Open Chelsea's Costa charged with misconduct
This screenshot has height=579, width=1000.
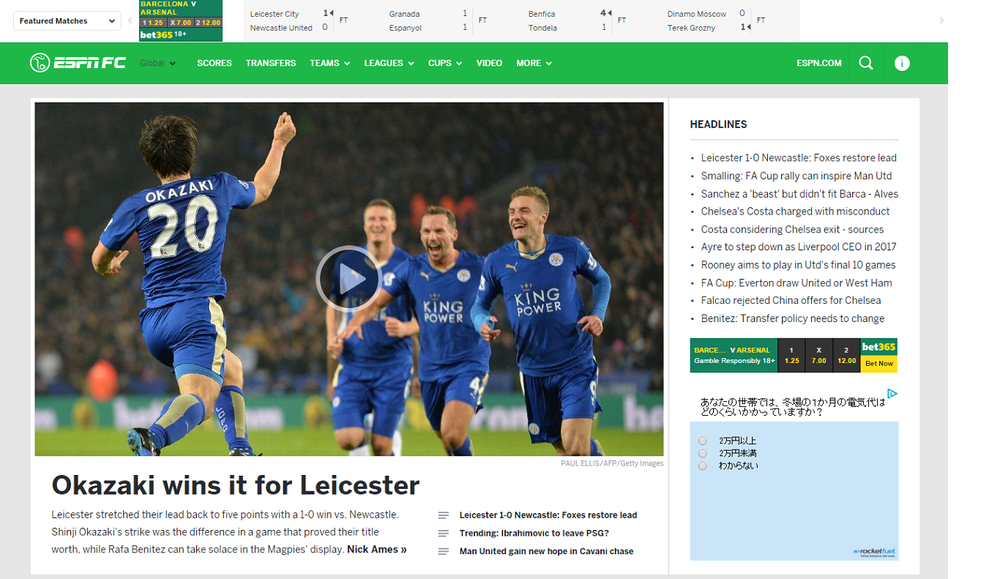coord(795,212)
